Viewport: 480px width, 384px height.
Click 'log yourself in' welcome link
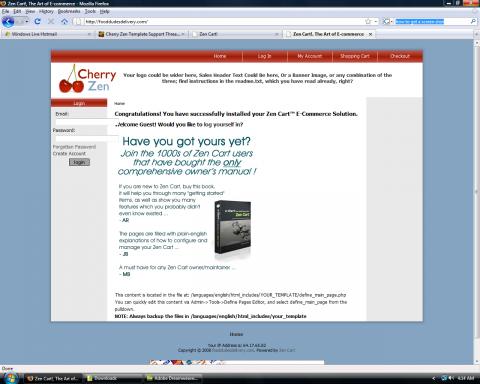click(223, 124)
